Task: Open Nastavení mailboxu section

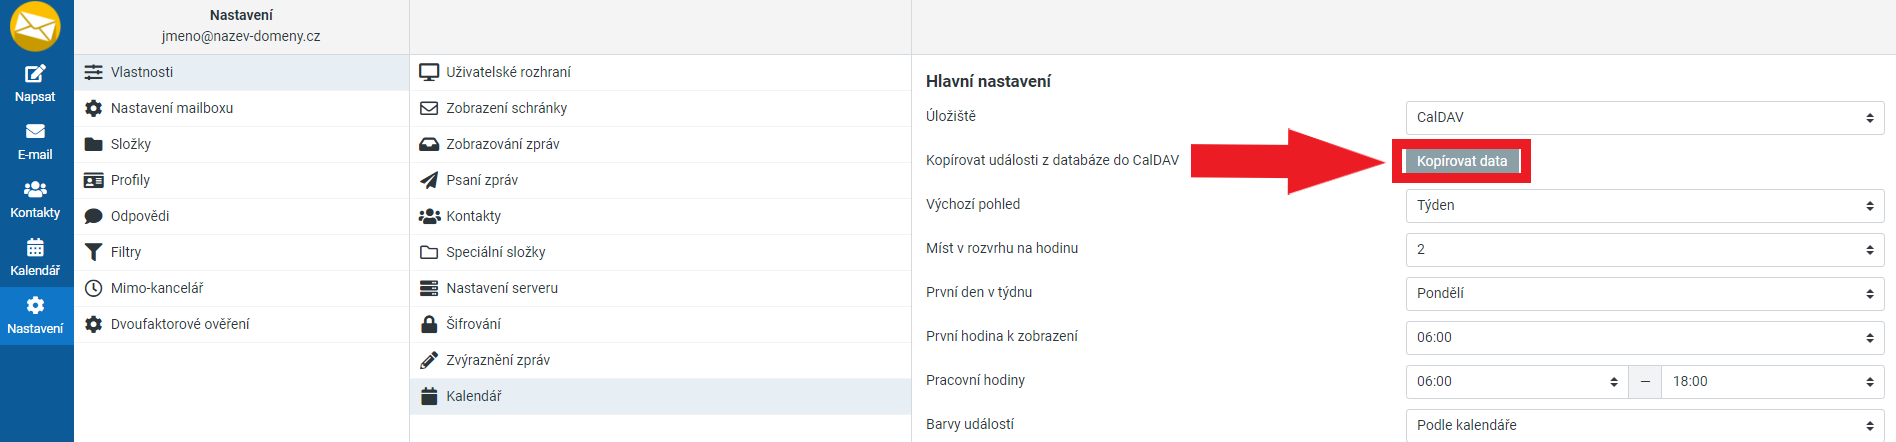Action: click(172, 108)
